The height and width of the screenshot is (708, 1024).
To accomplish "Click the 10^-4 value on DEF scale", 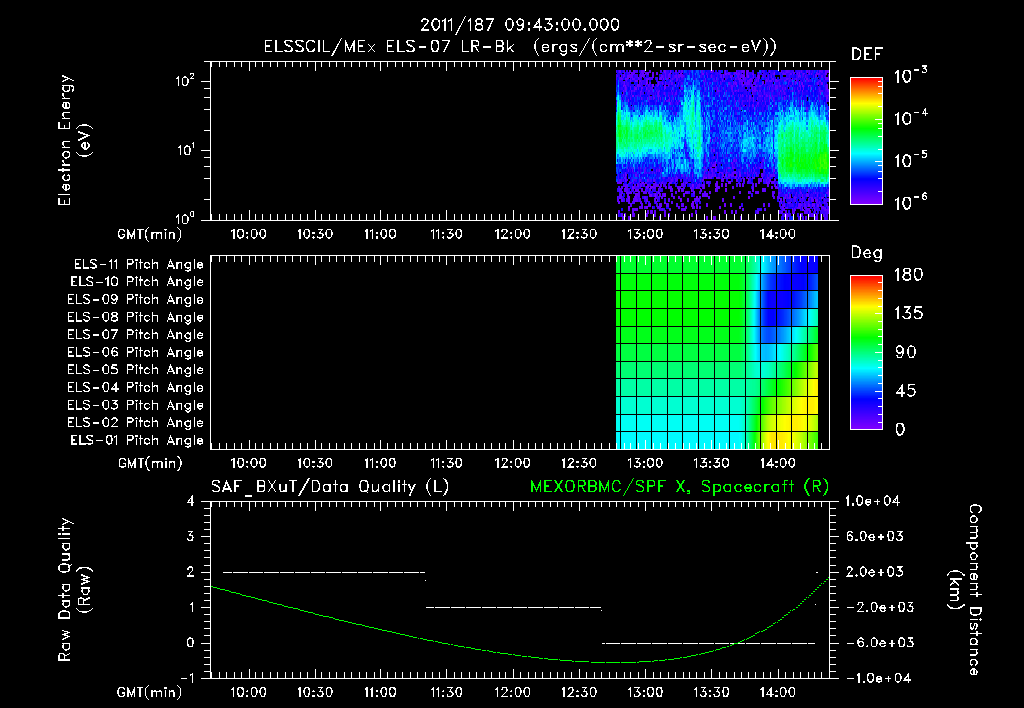I will pyautogui.click(x=910, y=117).
